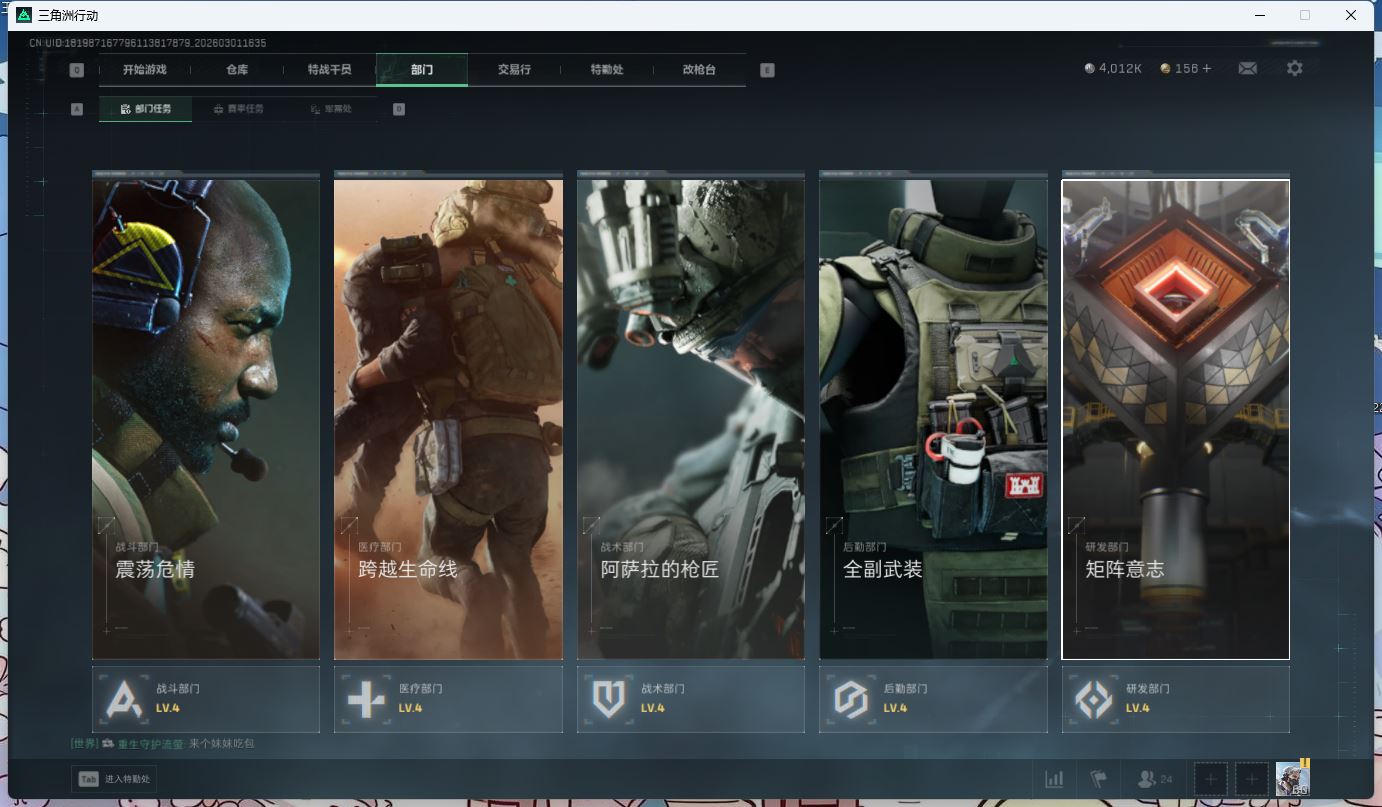Open the 特战干员 tab
The height and width of the screenshot is (807, 1382).
329,70
